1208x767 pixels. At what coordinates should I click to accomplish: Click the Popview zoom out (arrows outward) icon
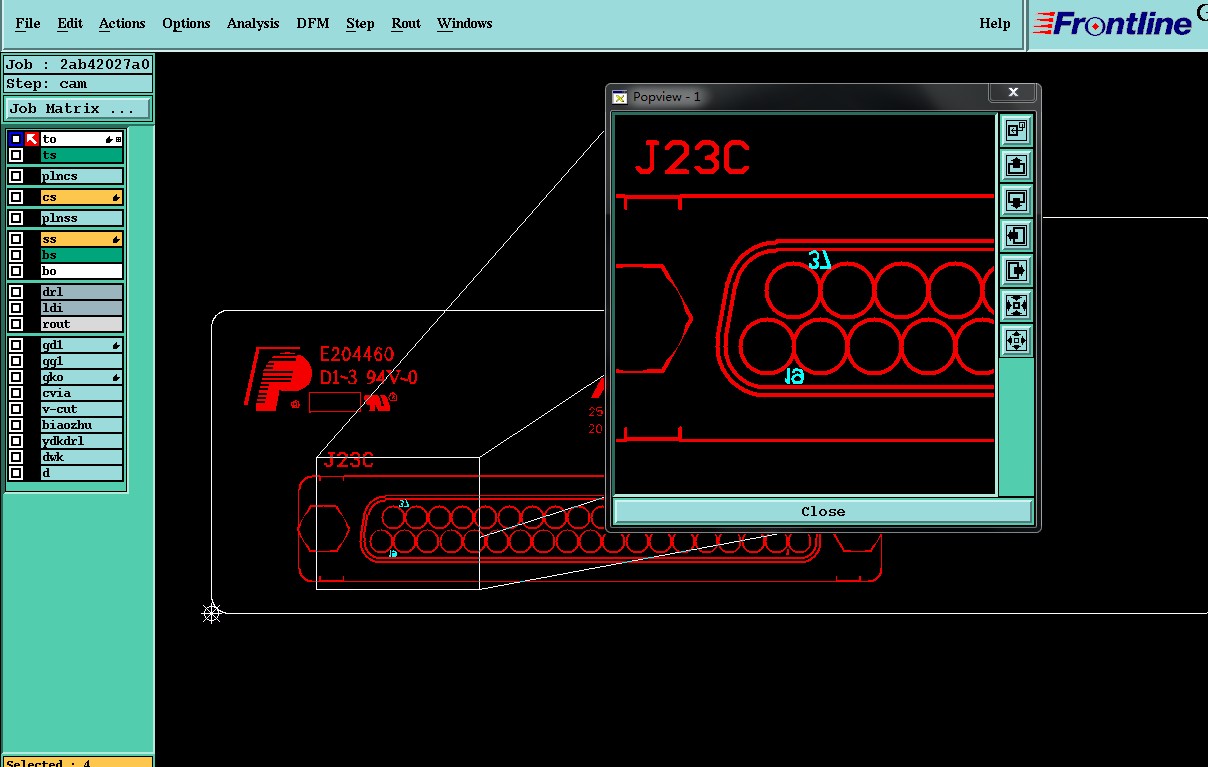[1016, 341]
